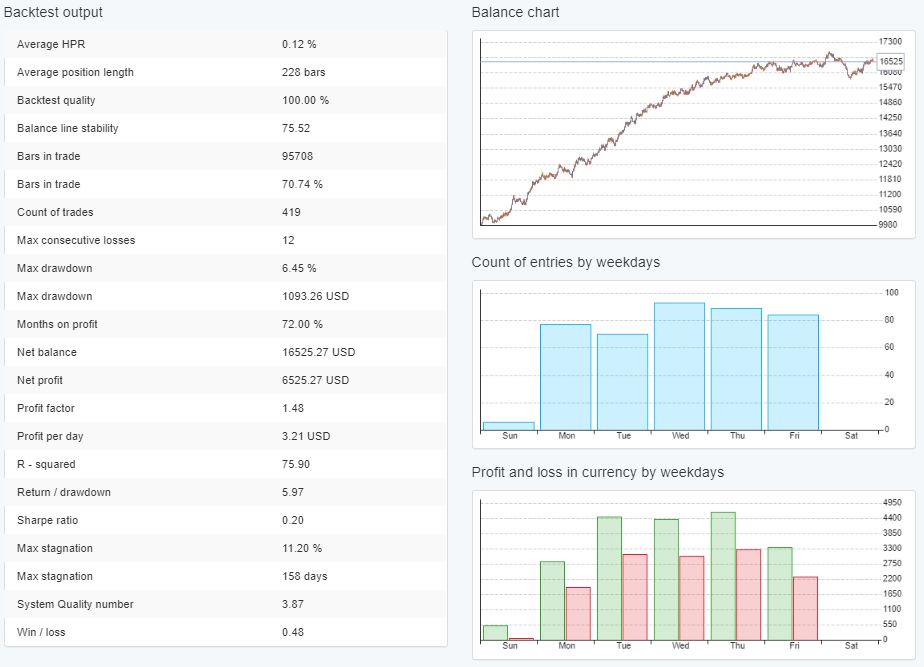The width and height of the screenshot is (924, 667).
Task: Select the System Quality number row
Action: coord(226,604)
